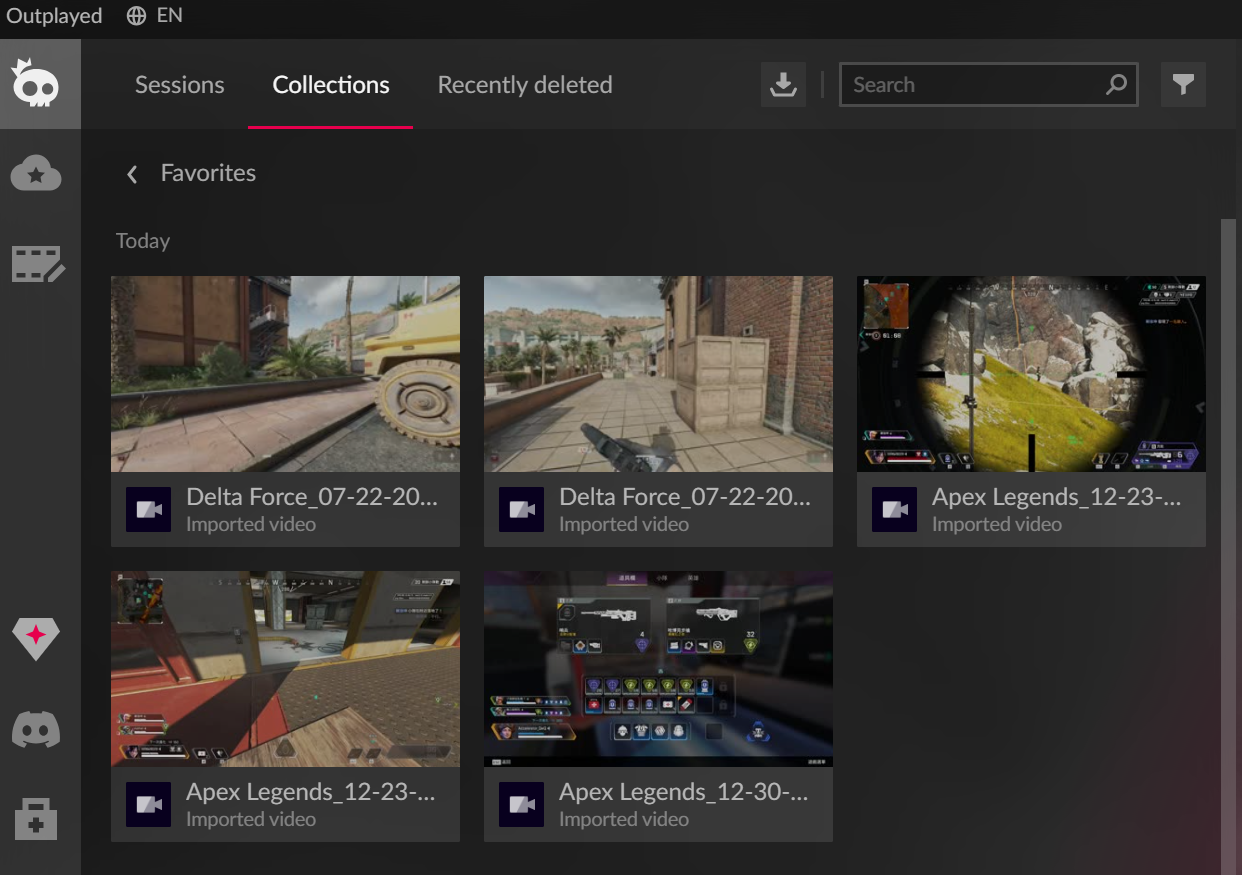Click the Apex Legends_12-30 video title
Viewport: 1242px width, 875px height.
click(684, 793)
